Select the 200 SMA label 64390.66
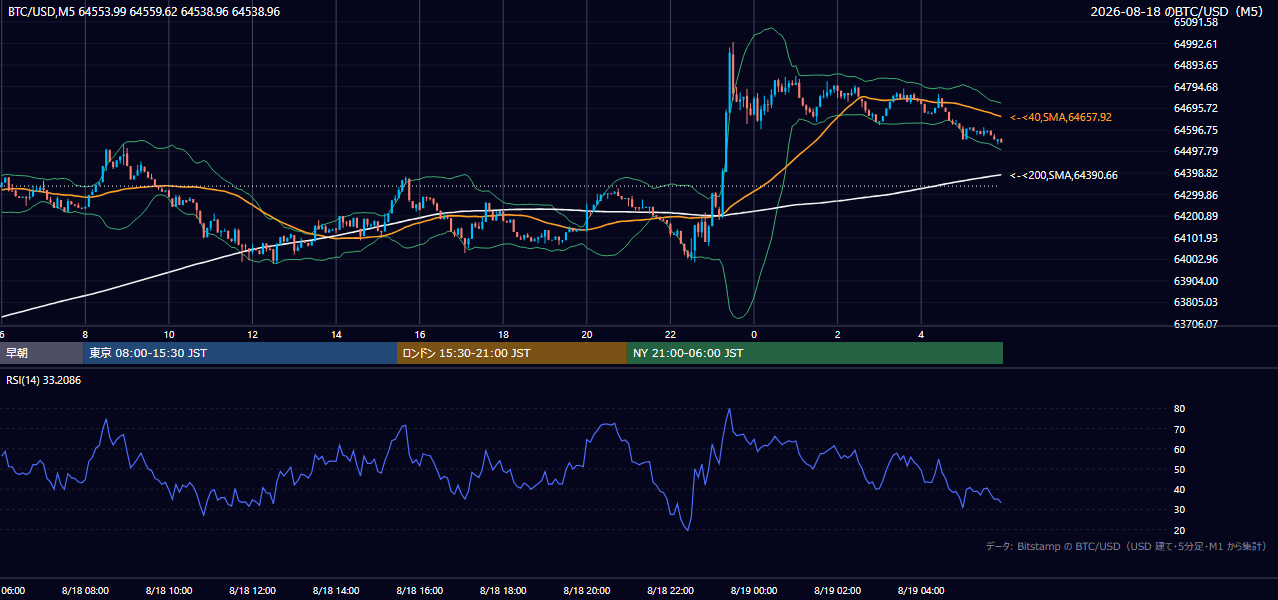1278x600 pixels. tap(1064, 175)
